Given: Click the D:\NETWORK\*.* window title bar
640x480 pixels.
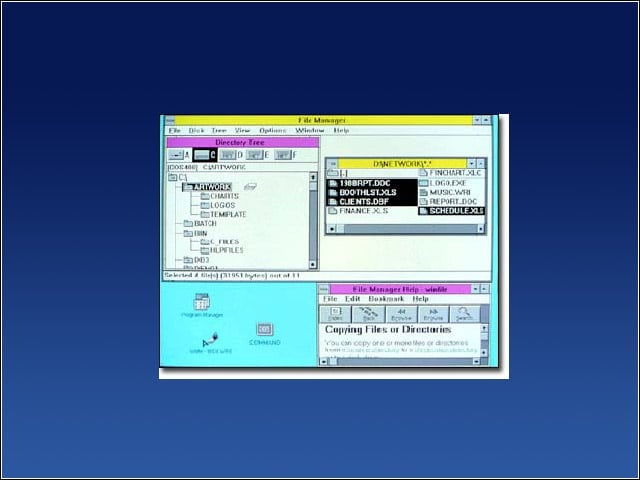Looking at the screenshot, I should point(402,164).
